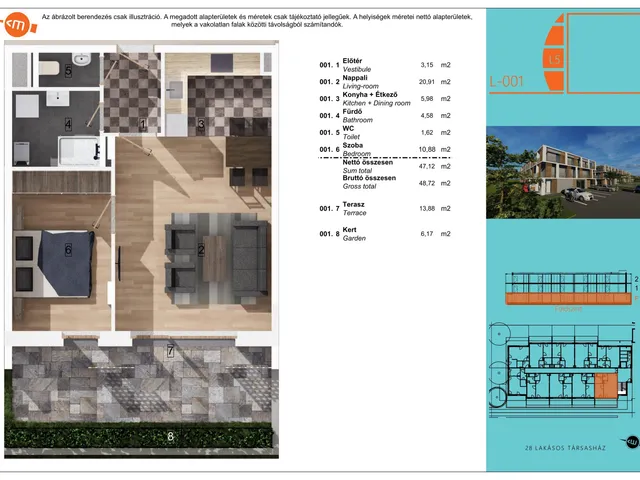Viewport: 640px width, 480px height.
Task: Click the '47,12' net total value
Action: pos(427,166)
